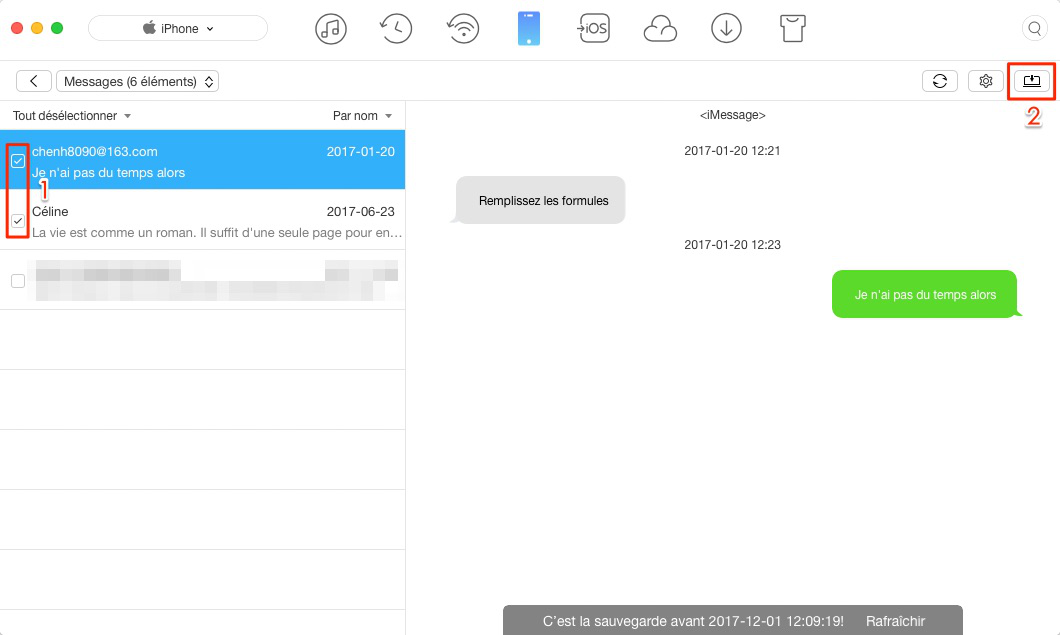Open the iCloud content icon
The width and height of the screenshot is (1060, 635).
(x=660, y=29)
